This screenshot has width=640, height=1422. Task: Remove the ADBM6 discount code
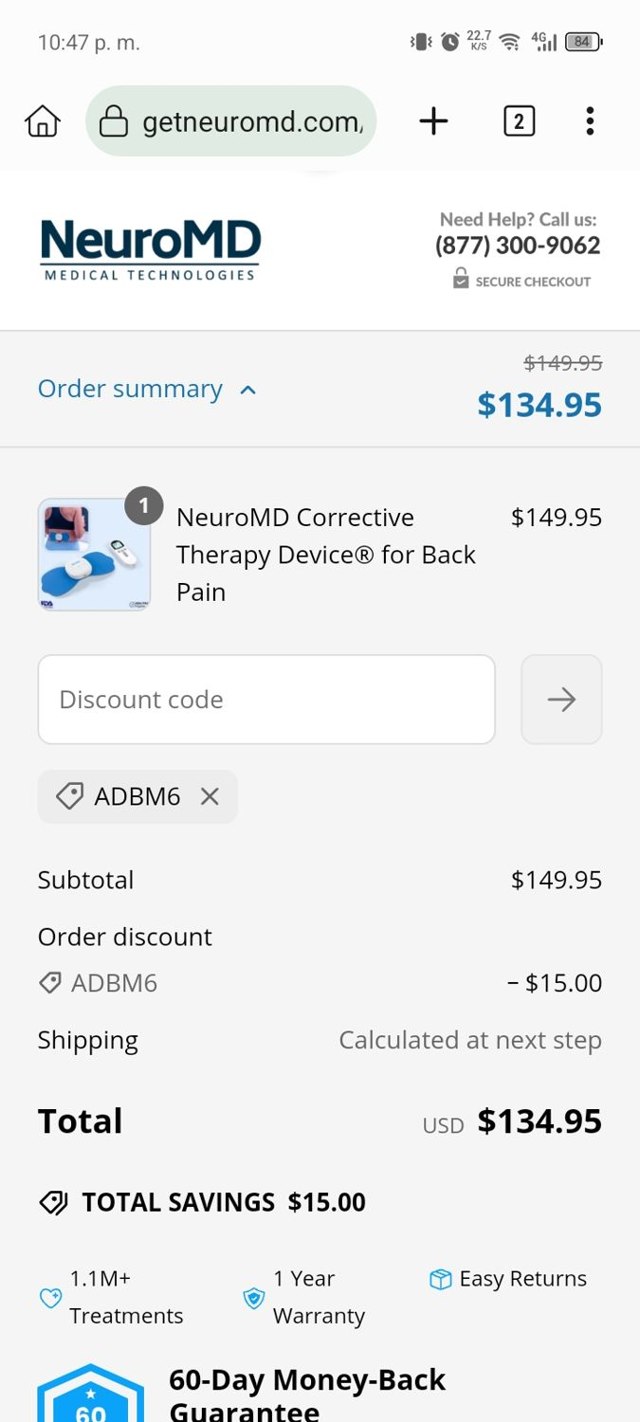210,796
